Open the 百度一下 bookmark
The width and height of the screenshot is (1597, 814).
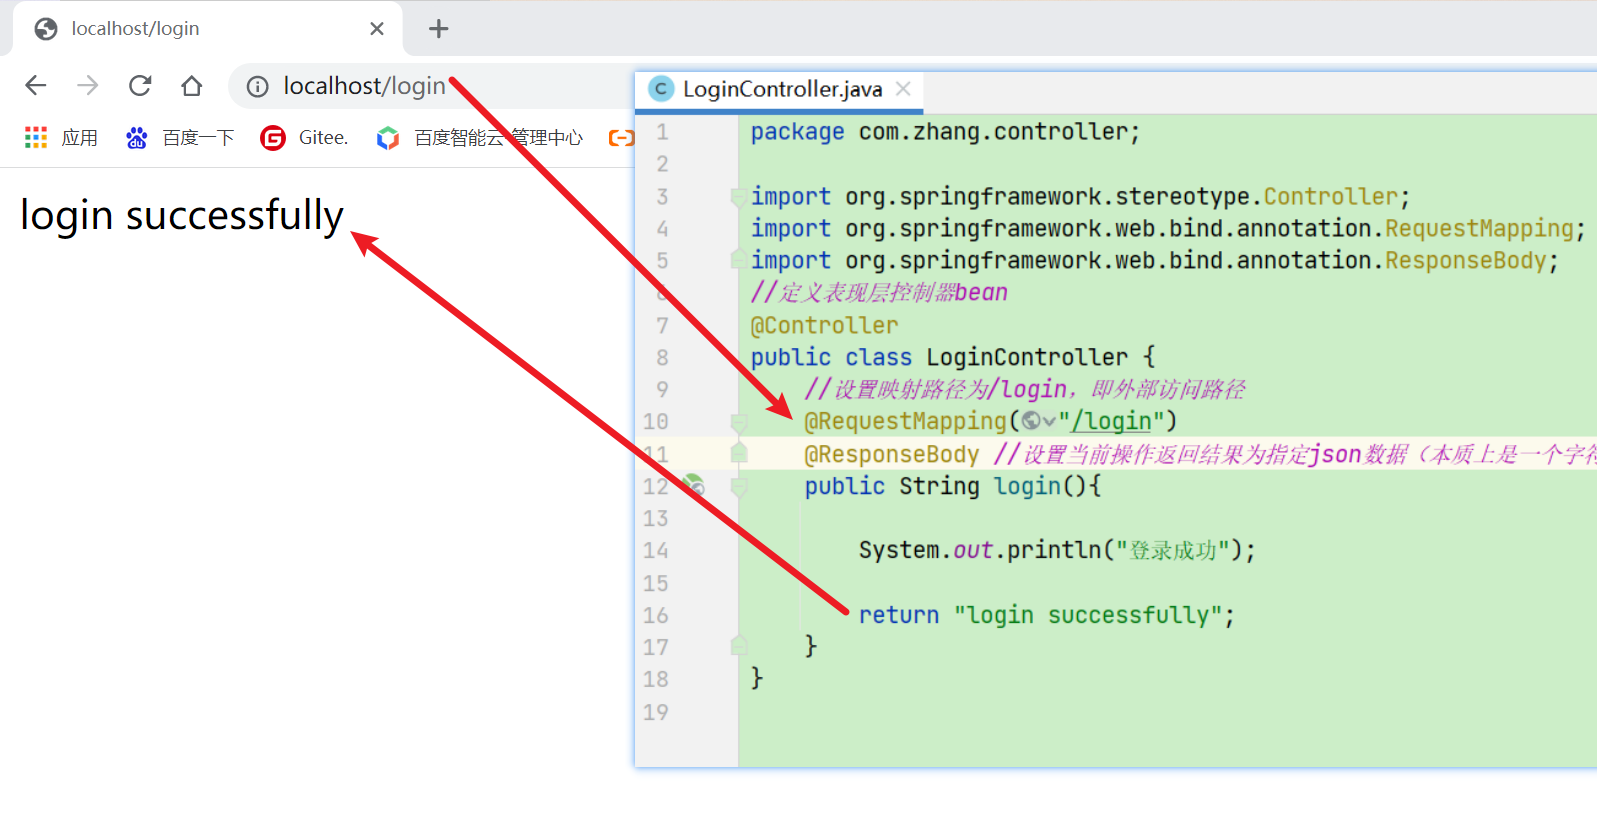click(x=180, y=138)
